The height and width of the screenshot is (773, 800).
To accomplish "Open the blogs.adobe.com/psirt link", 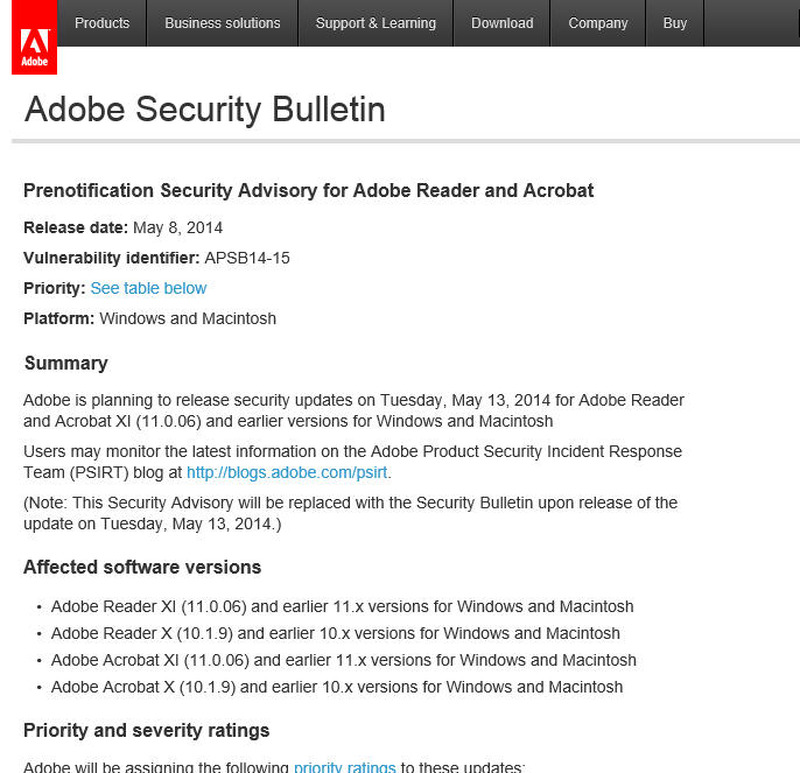I will click(288, 472).
